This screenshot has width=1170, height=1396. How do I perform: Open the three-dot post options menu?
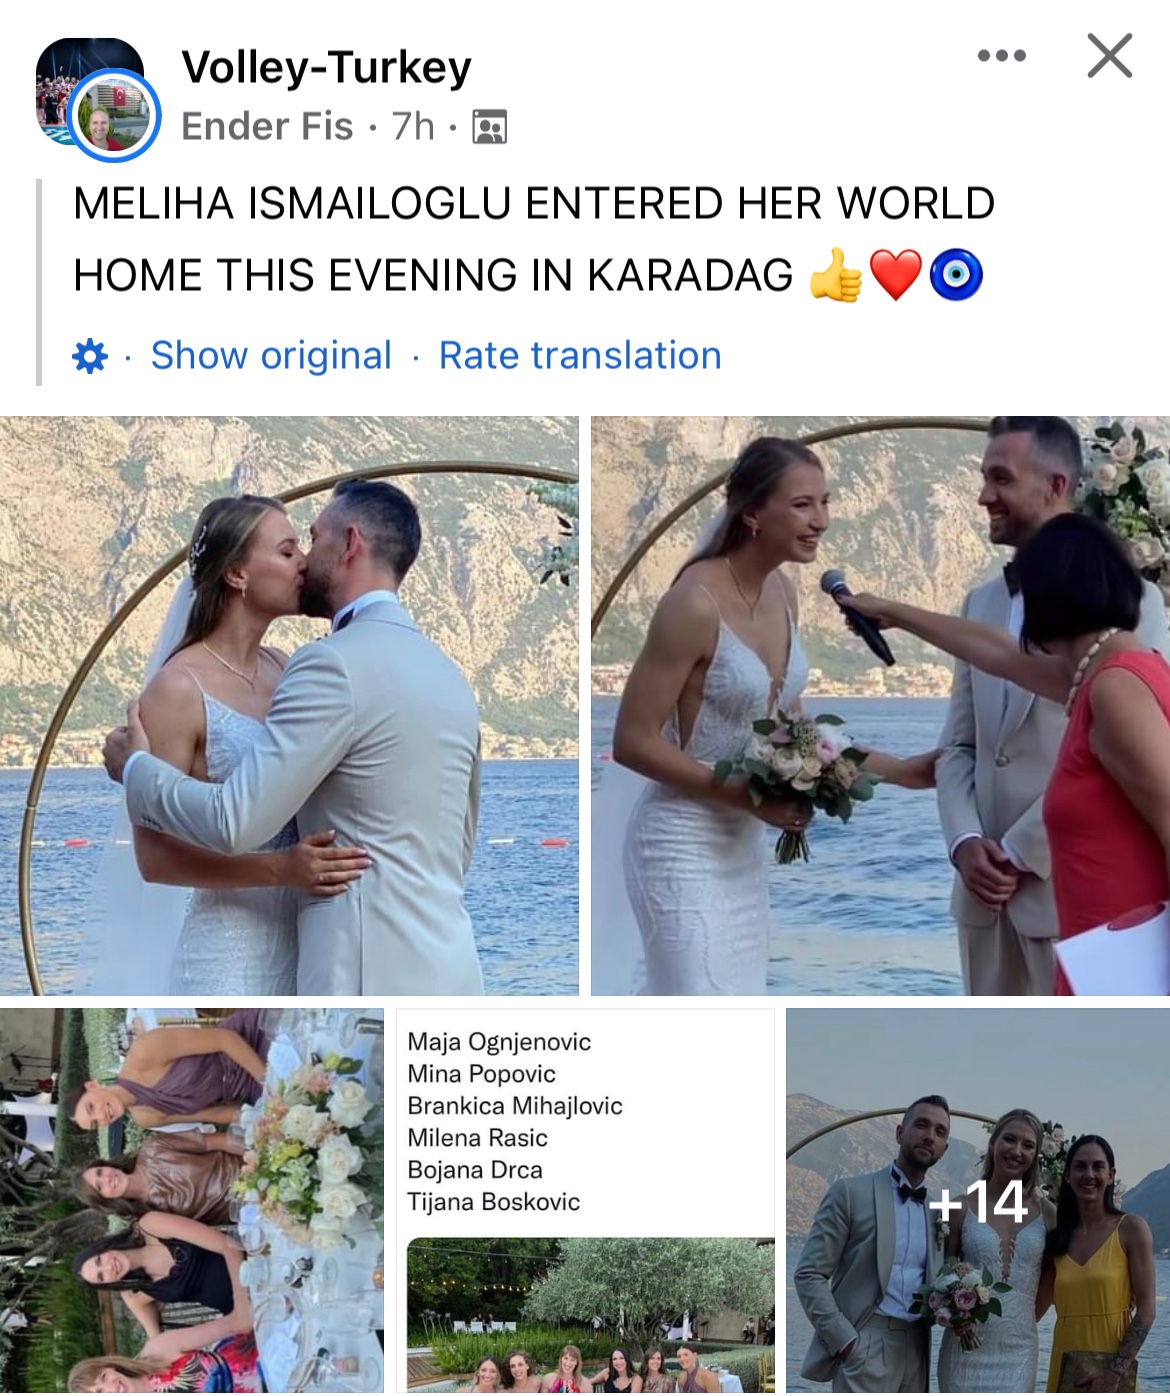click(1001, 56)
